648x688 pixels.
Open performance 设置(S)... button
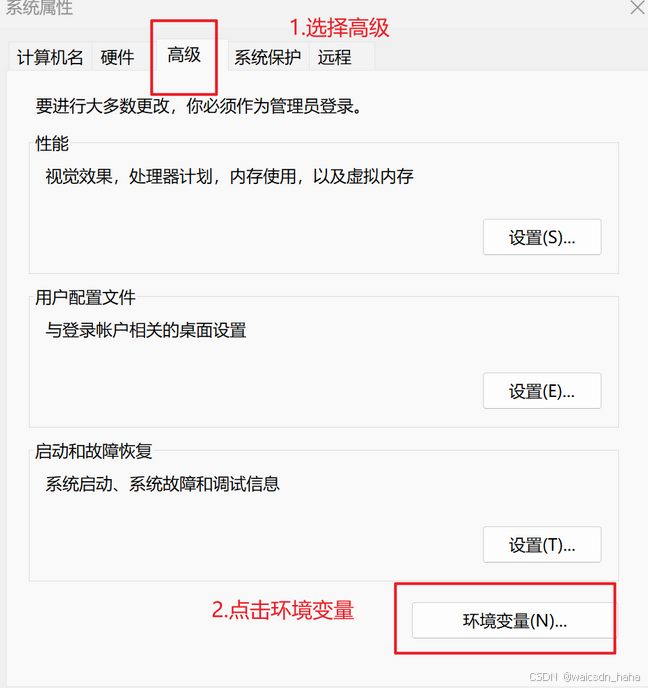tap(542, 237)
